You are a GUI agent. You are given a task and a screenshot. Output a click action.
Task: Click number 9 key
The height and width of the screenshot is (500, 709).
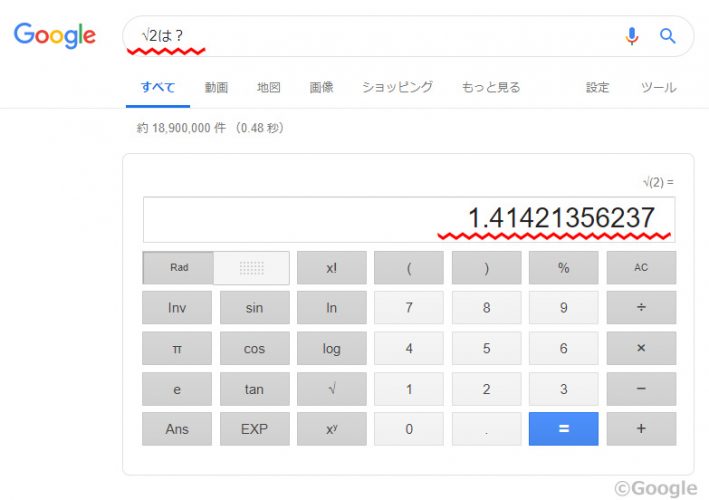pos(563,308)
